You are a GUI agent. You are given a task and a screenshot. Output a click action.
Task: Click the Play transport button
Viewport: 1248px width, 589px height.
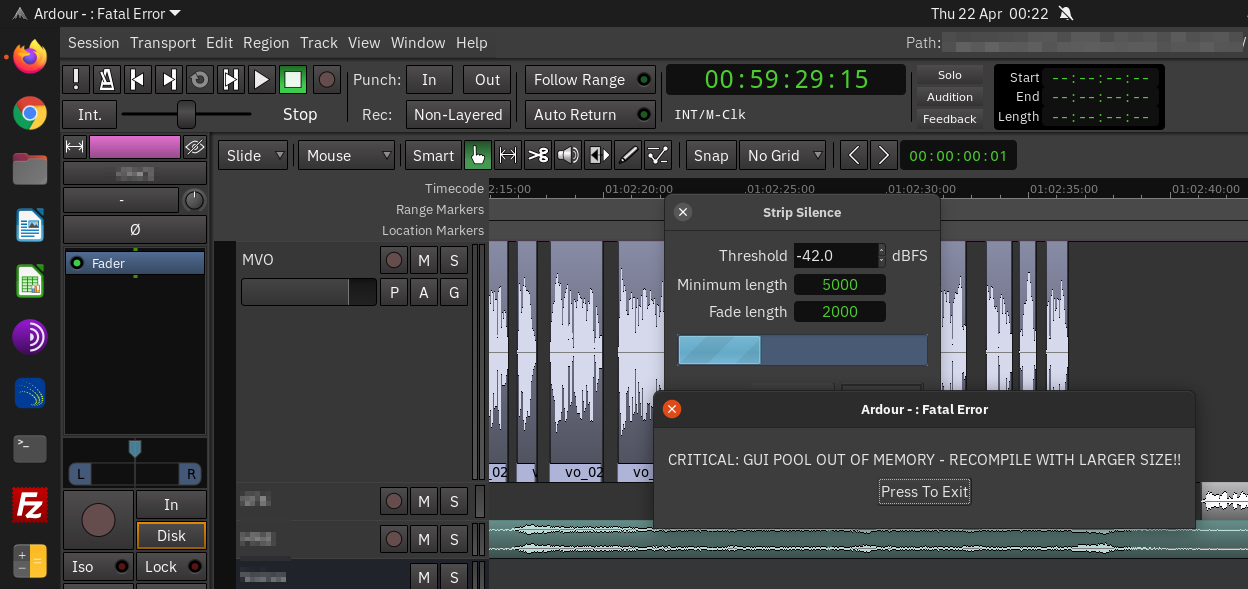(x=261, y=80)
